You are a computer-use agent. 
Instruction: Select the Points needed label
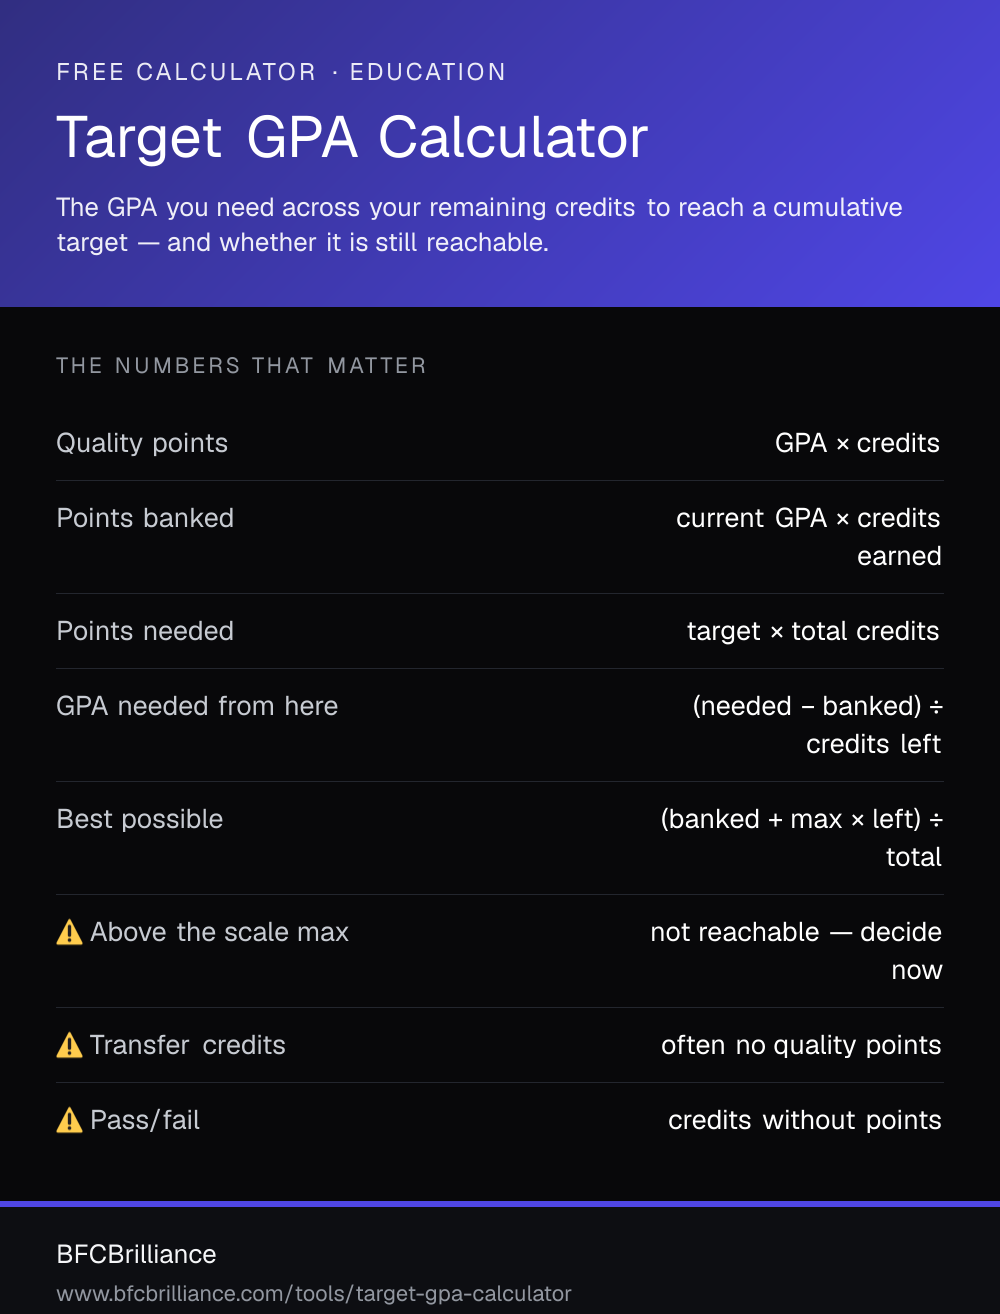click(145, 631)
